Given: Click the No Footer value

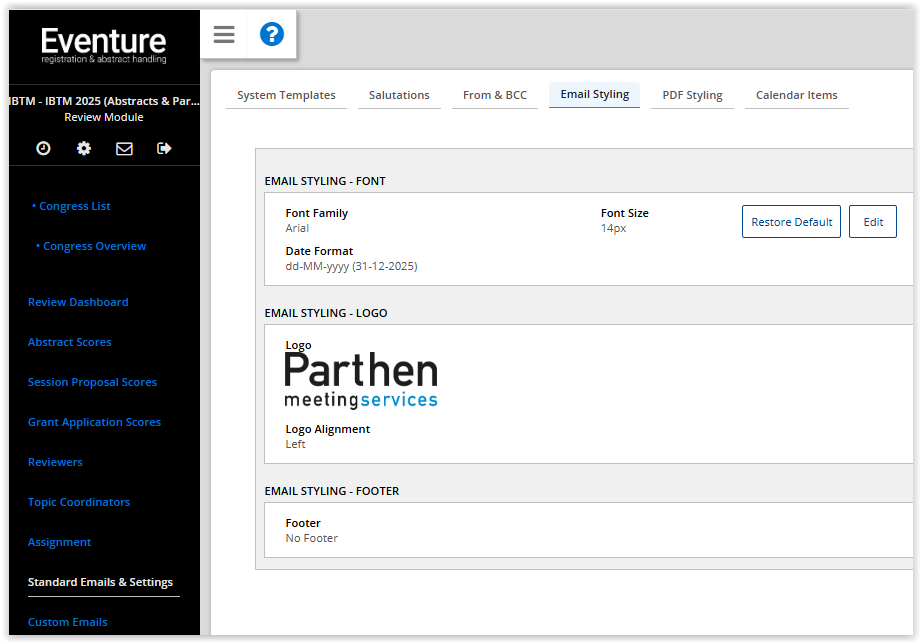Looking at the screenshot, I should coord(311,538).
